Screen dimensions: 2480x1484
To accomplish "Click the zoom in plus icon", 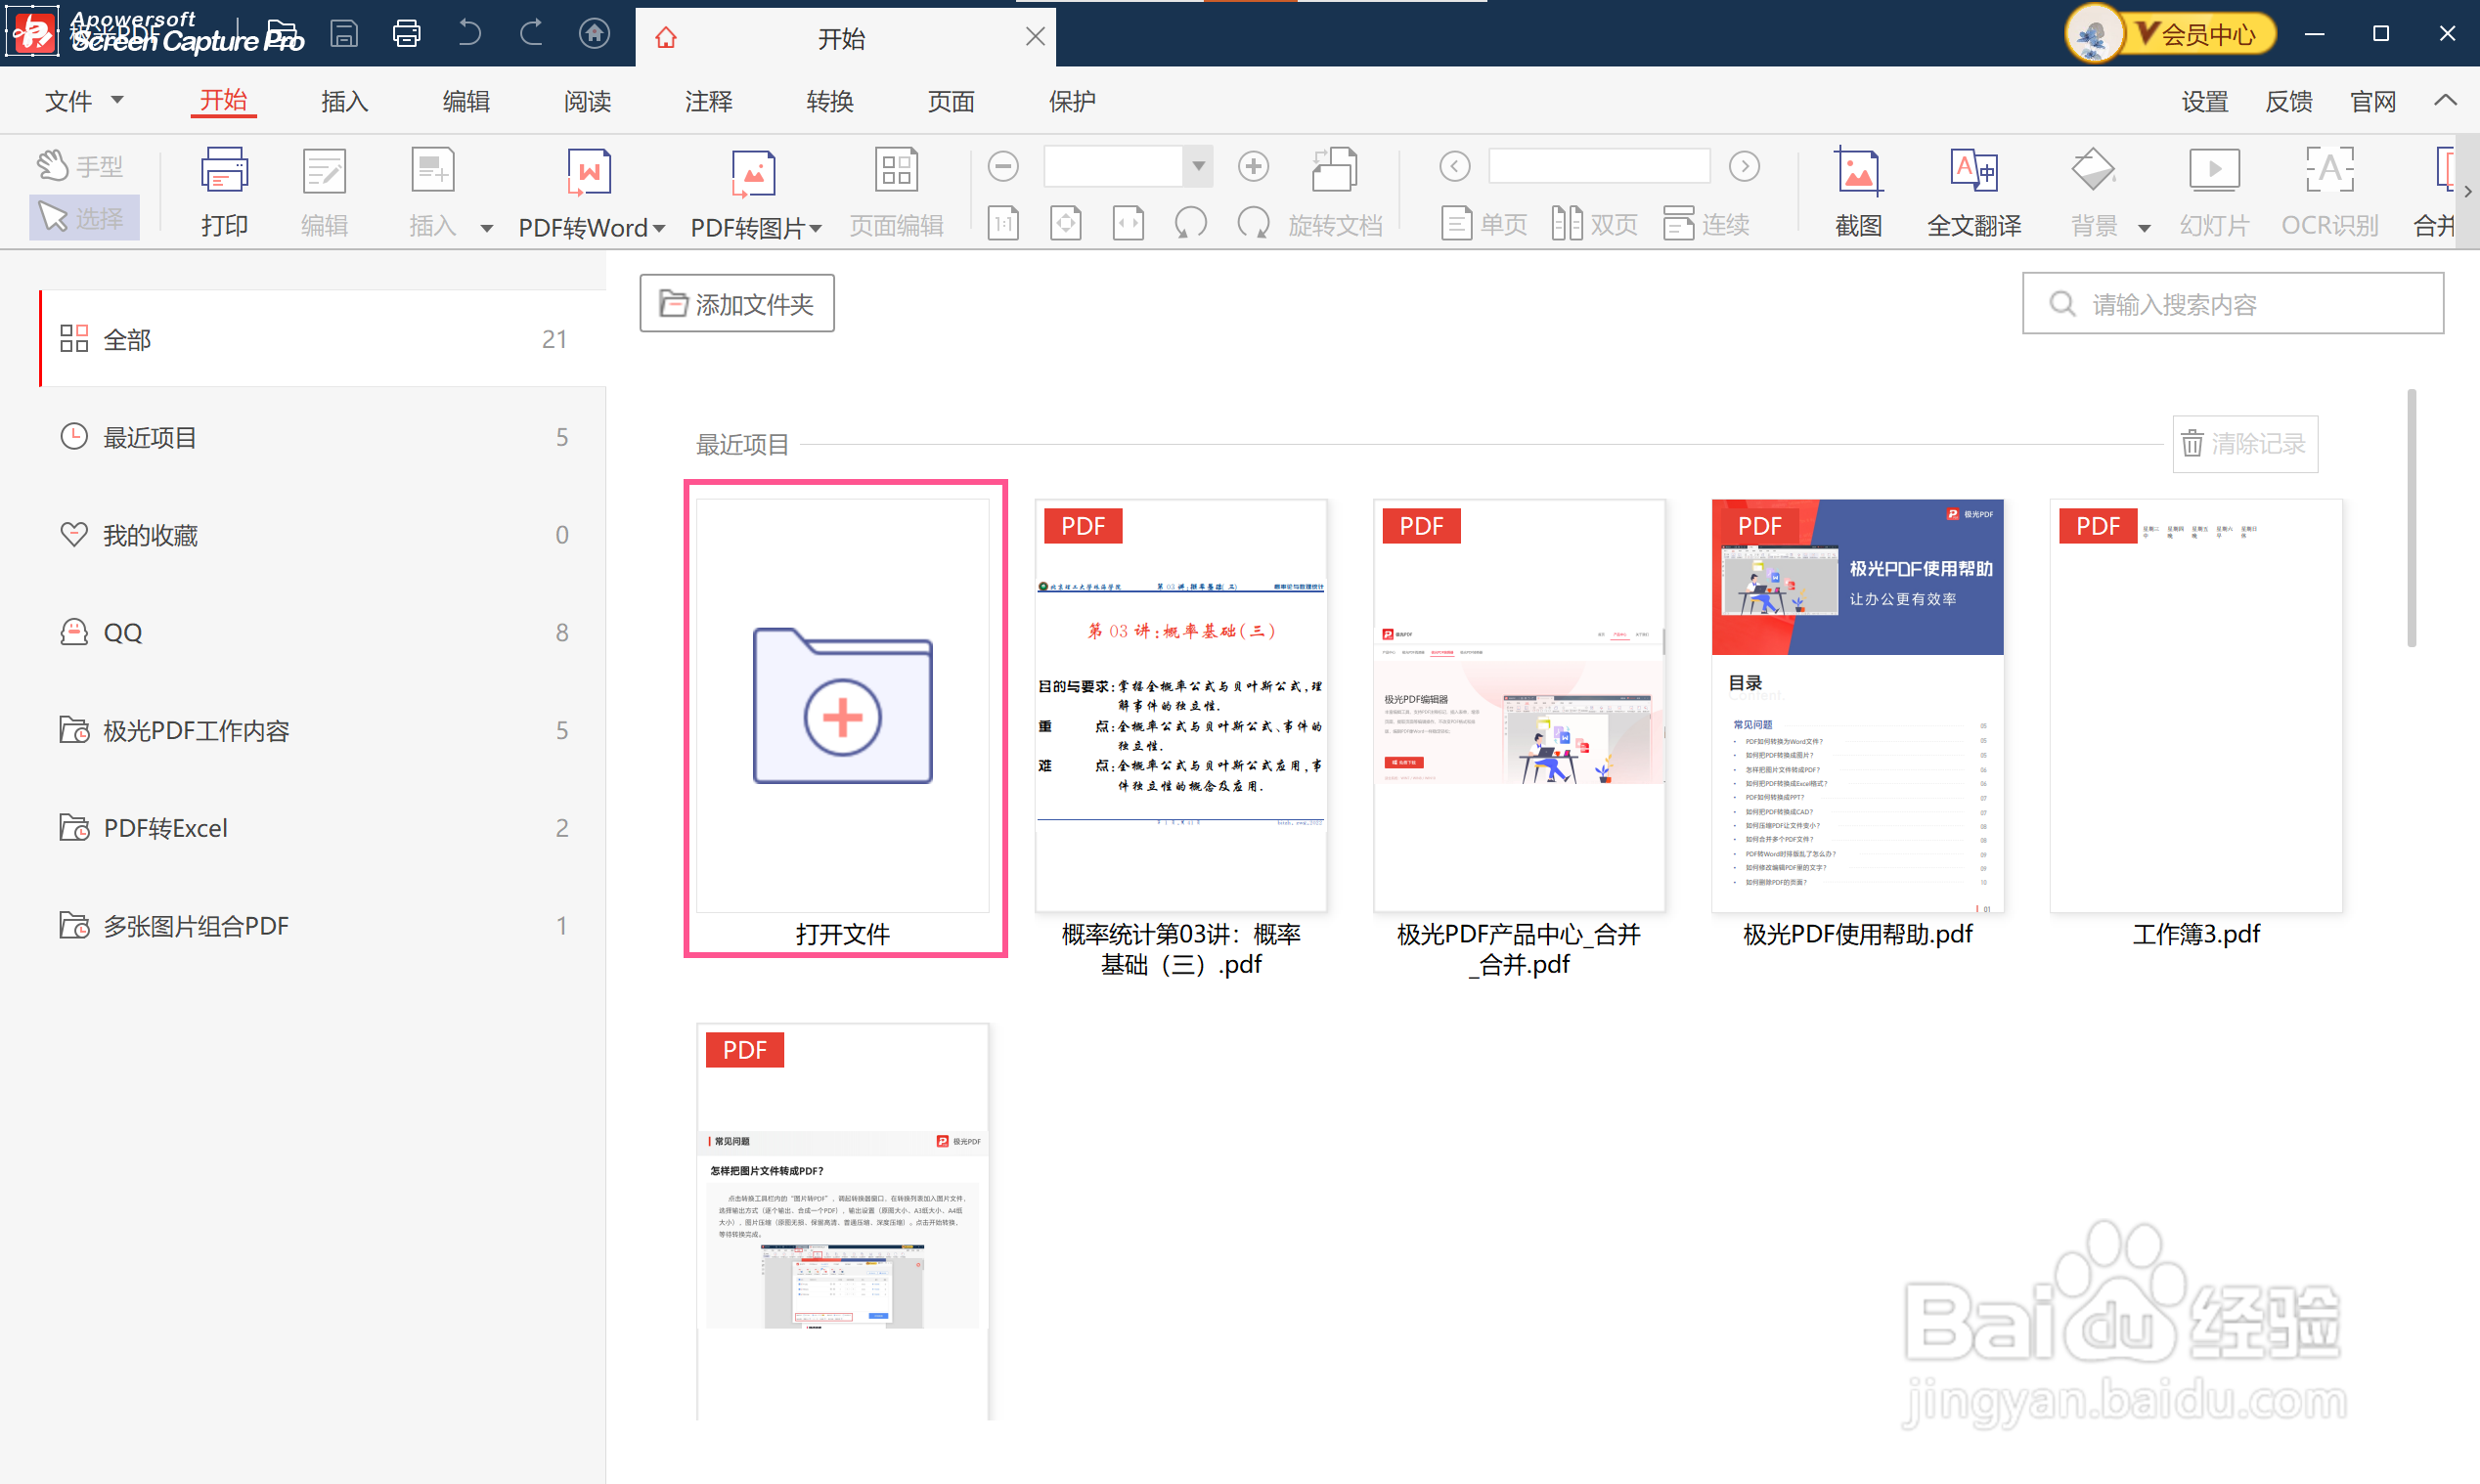I will 1252,166.
